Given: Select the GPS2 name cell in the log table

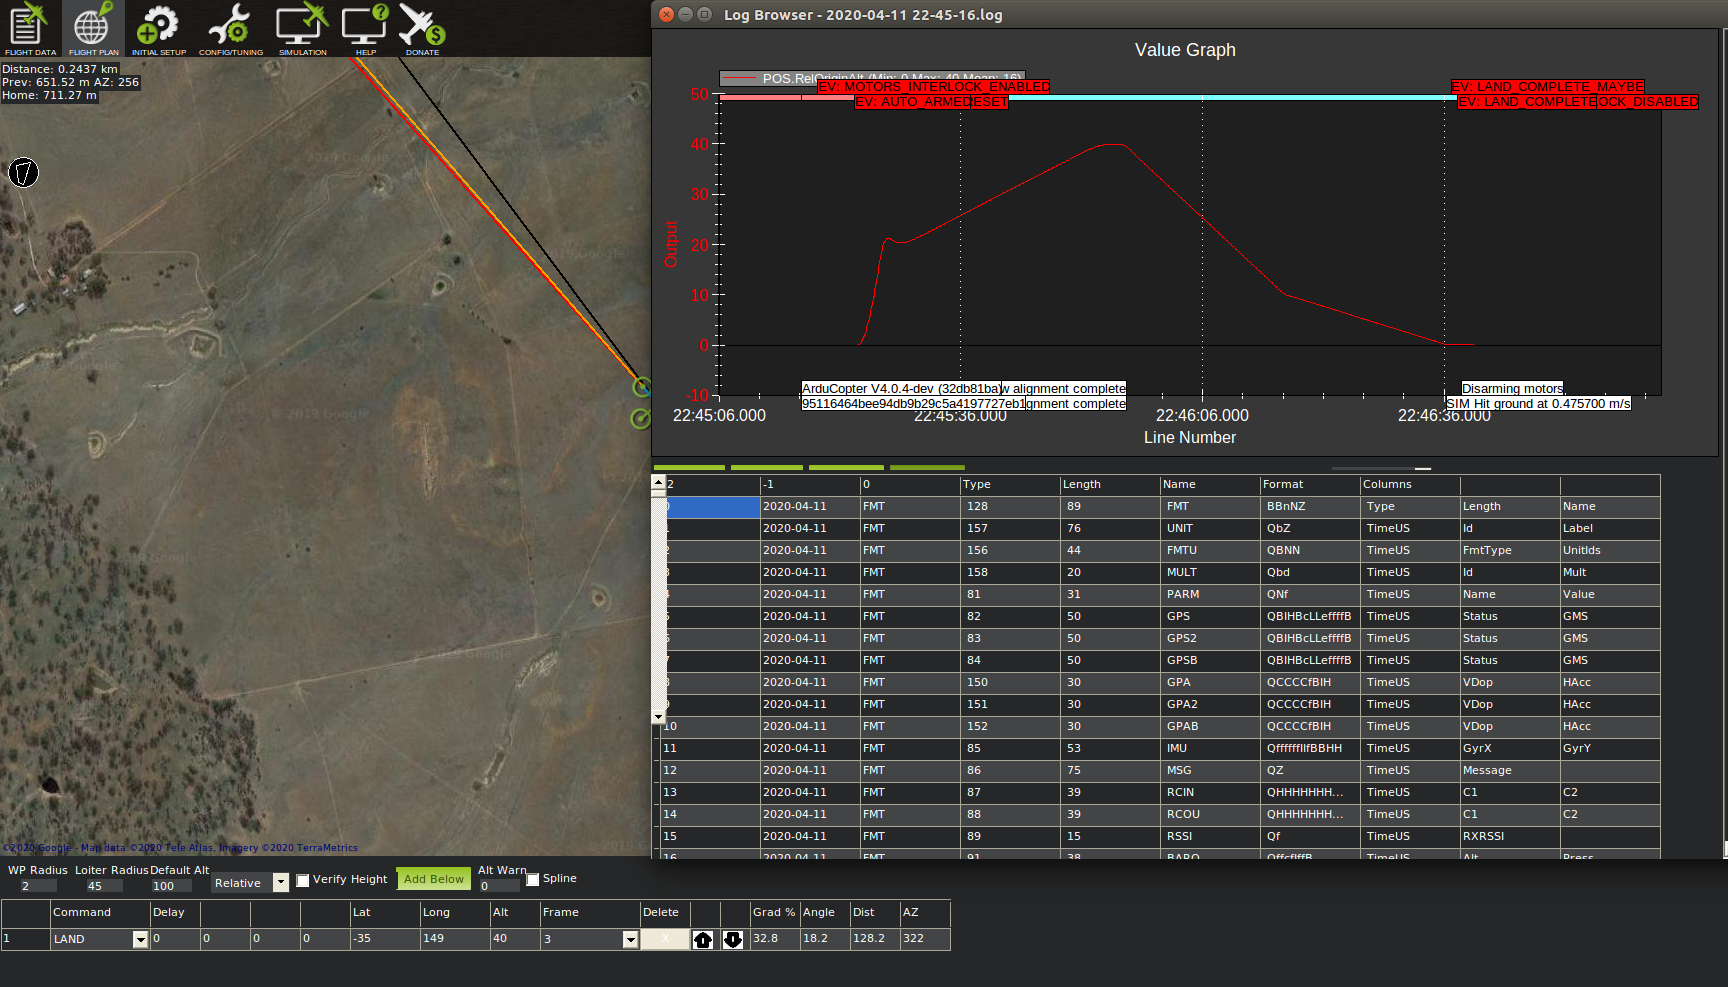Looking at the screenshot, I should pos(1210,639).
